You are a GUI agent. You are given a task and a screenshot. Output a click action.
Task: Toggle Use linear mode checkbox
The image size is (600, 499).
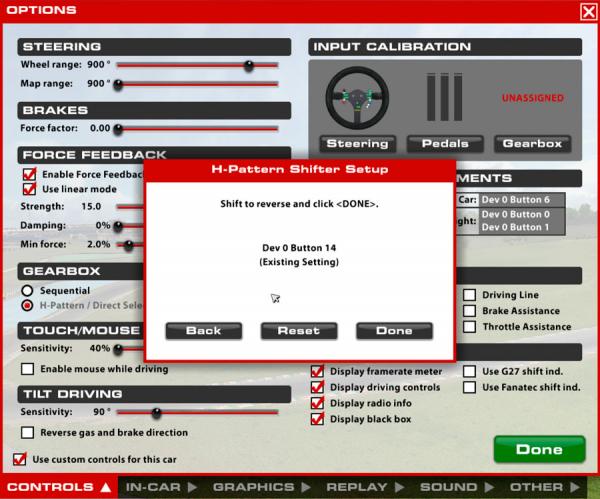tap(29, 188)
